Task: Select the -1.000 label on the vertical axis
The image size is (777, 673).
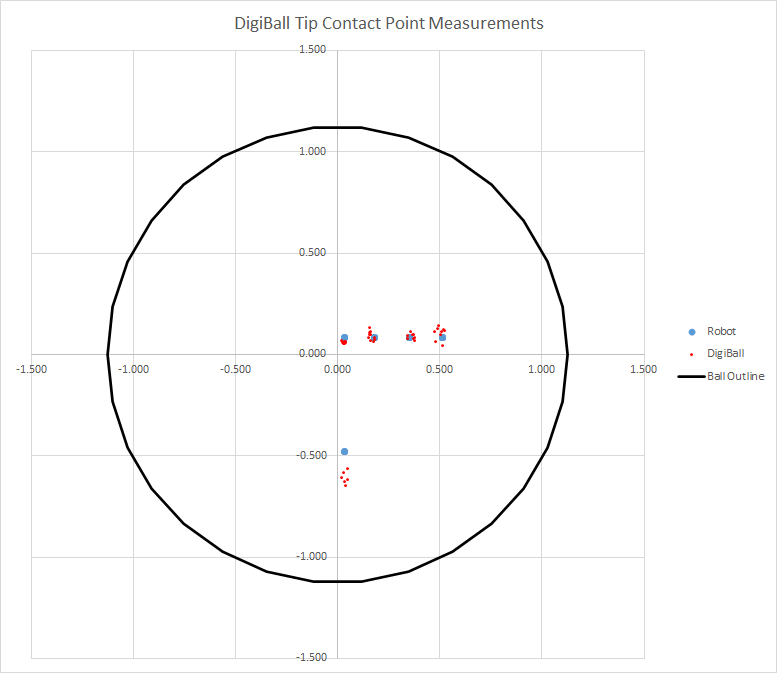Action: pyautogui.click(x=311, y=557)
